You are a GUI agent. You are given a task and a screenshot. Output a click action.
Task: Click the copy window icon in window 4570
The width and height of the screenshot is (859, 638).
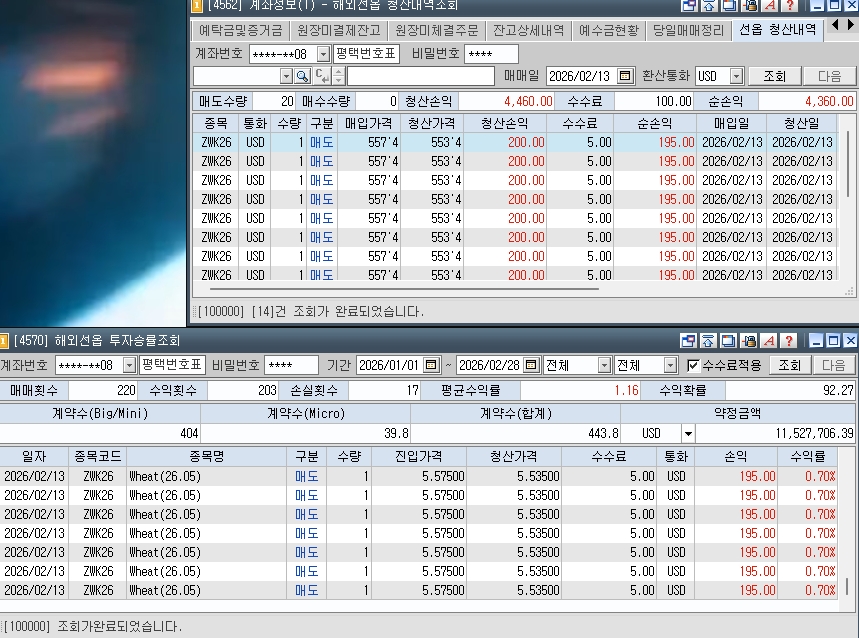click(729, 341)
